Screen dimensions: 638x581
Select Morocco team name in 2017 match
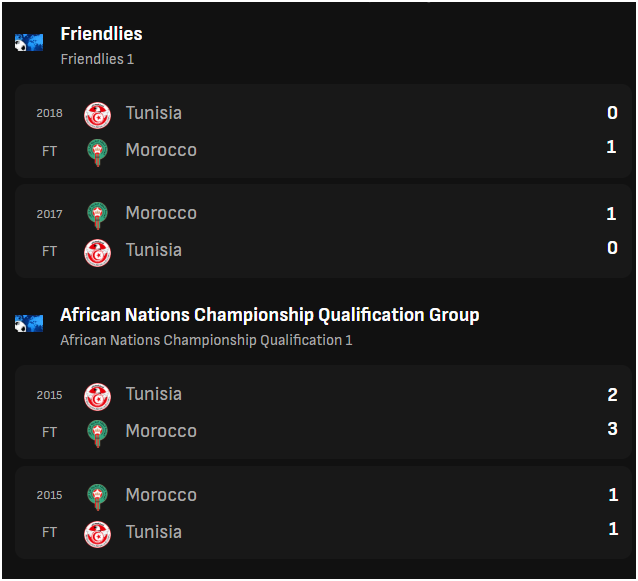click(x=161, y=213)
